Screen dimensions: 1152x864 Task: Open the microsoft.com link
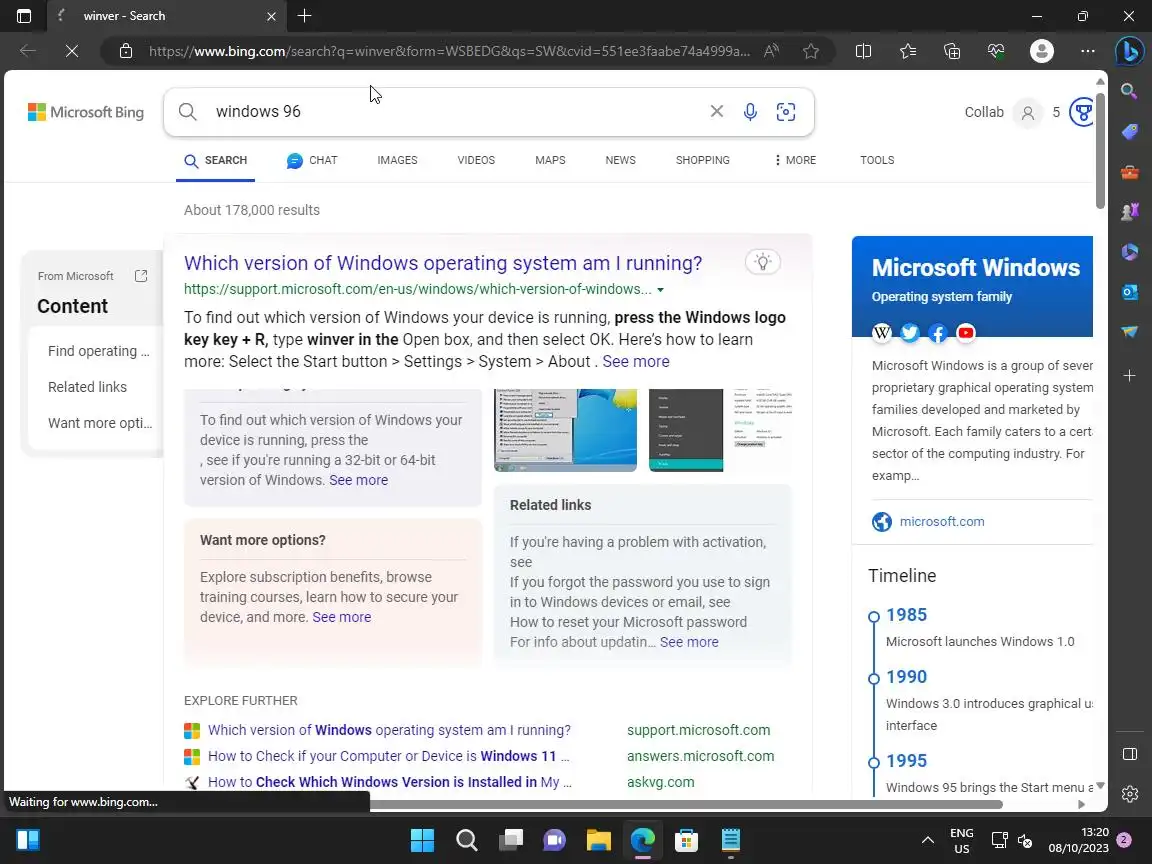coord(942,522)
